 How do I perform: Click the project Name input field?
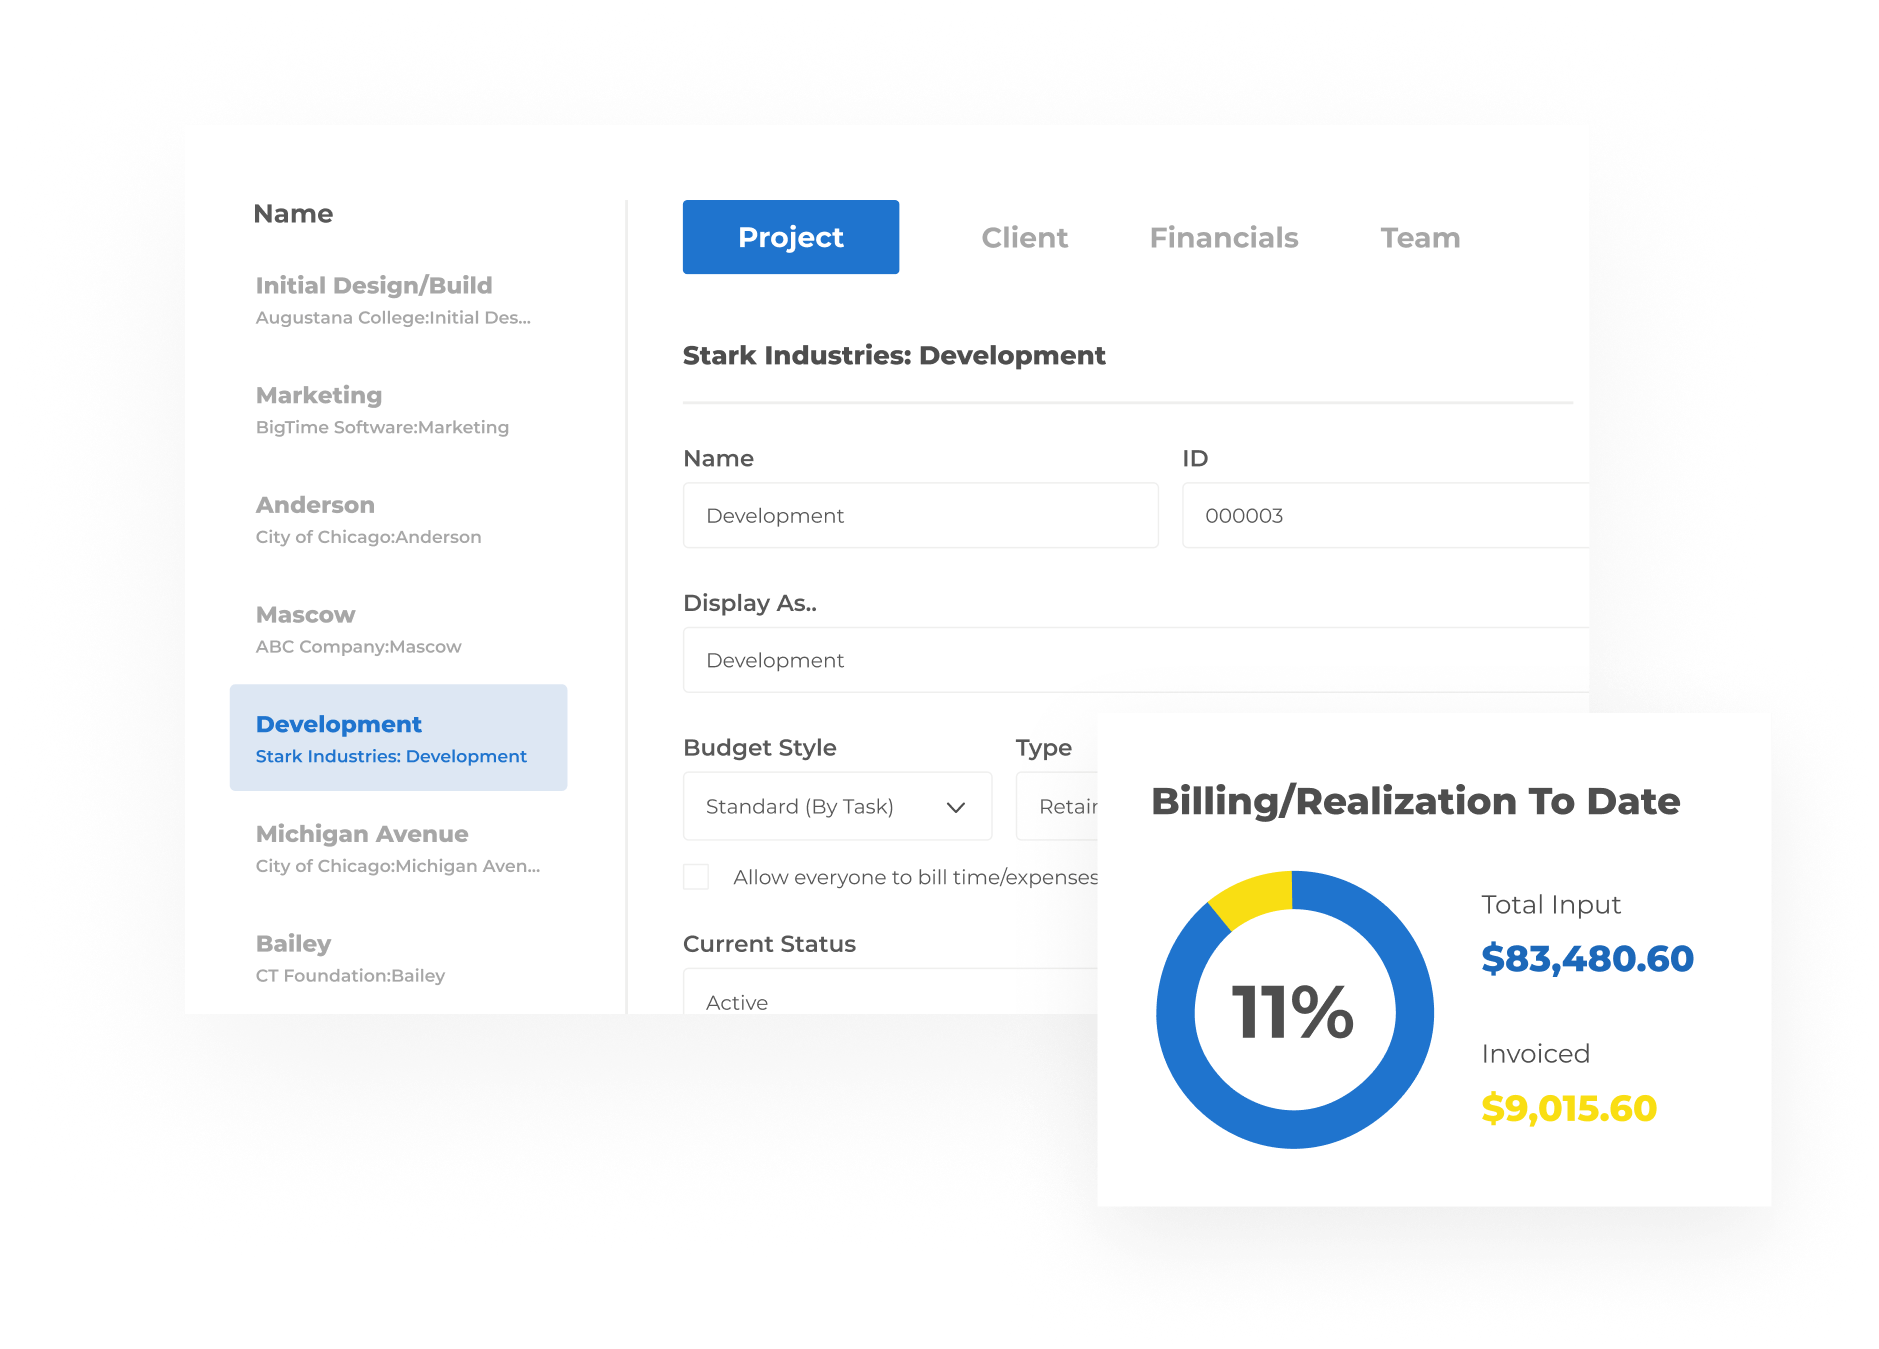pos(920,515)
